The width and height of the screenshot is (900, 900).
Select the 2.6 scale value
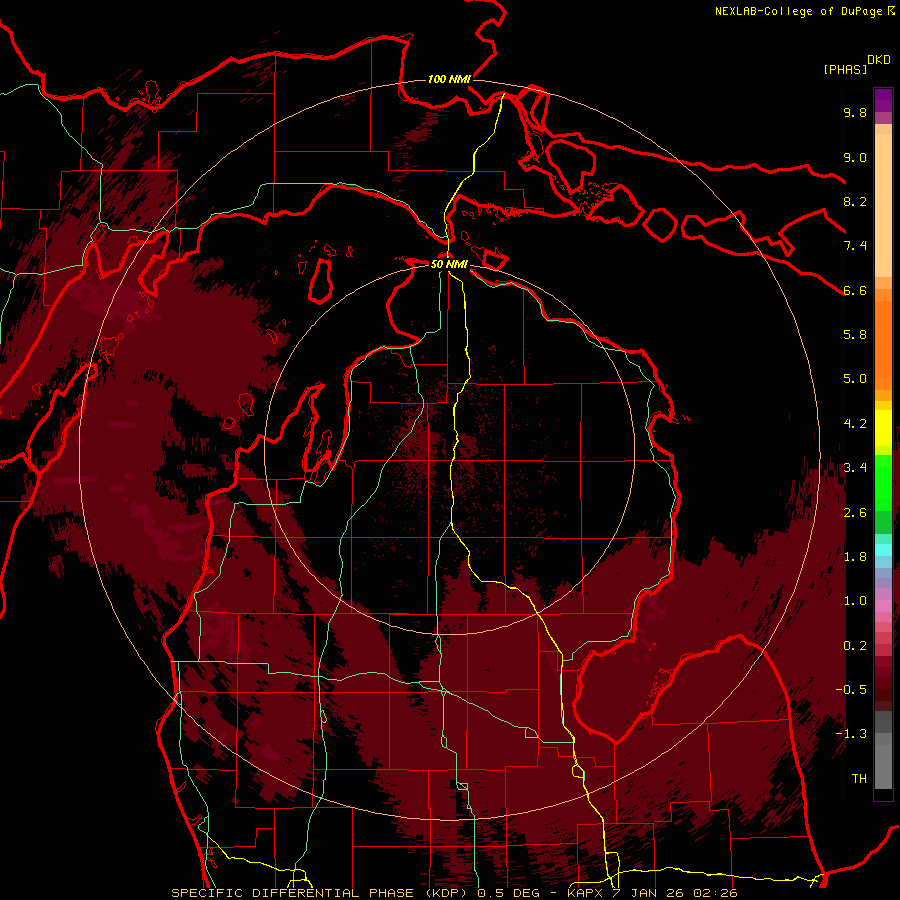point(855,513)
